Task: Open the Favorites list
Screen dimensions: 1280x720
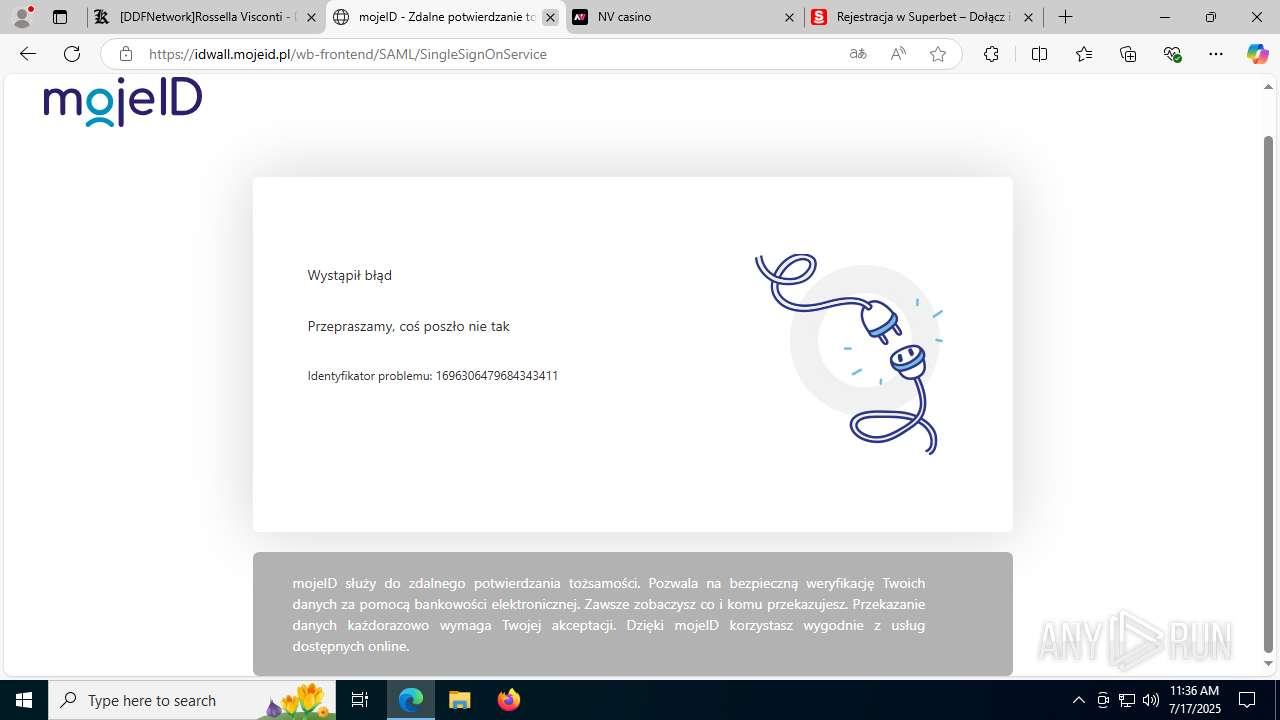Action: click(1084, 54)
